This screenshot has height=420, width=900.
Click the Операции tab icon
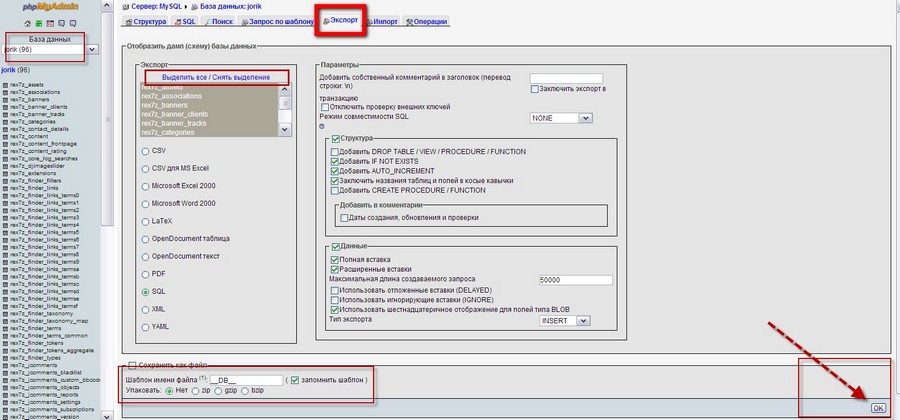(412, 21)
